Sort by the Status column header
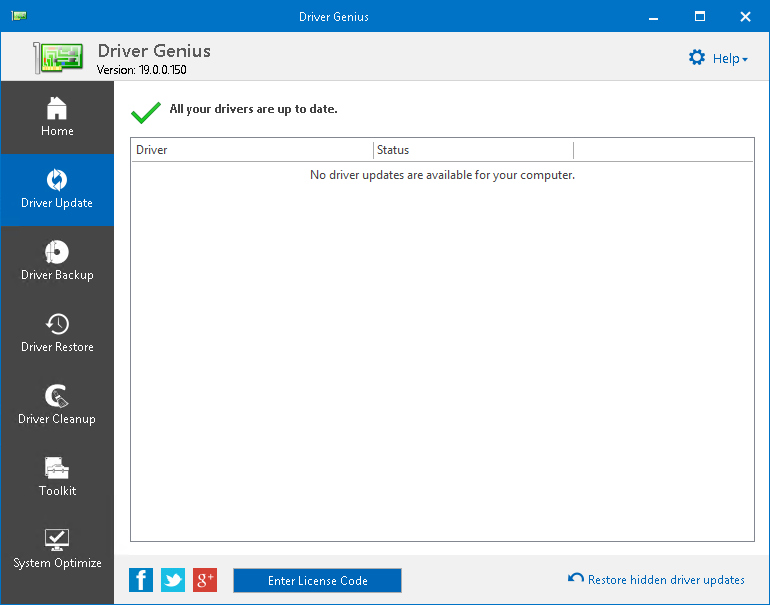 point(473,150)
